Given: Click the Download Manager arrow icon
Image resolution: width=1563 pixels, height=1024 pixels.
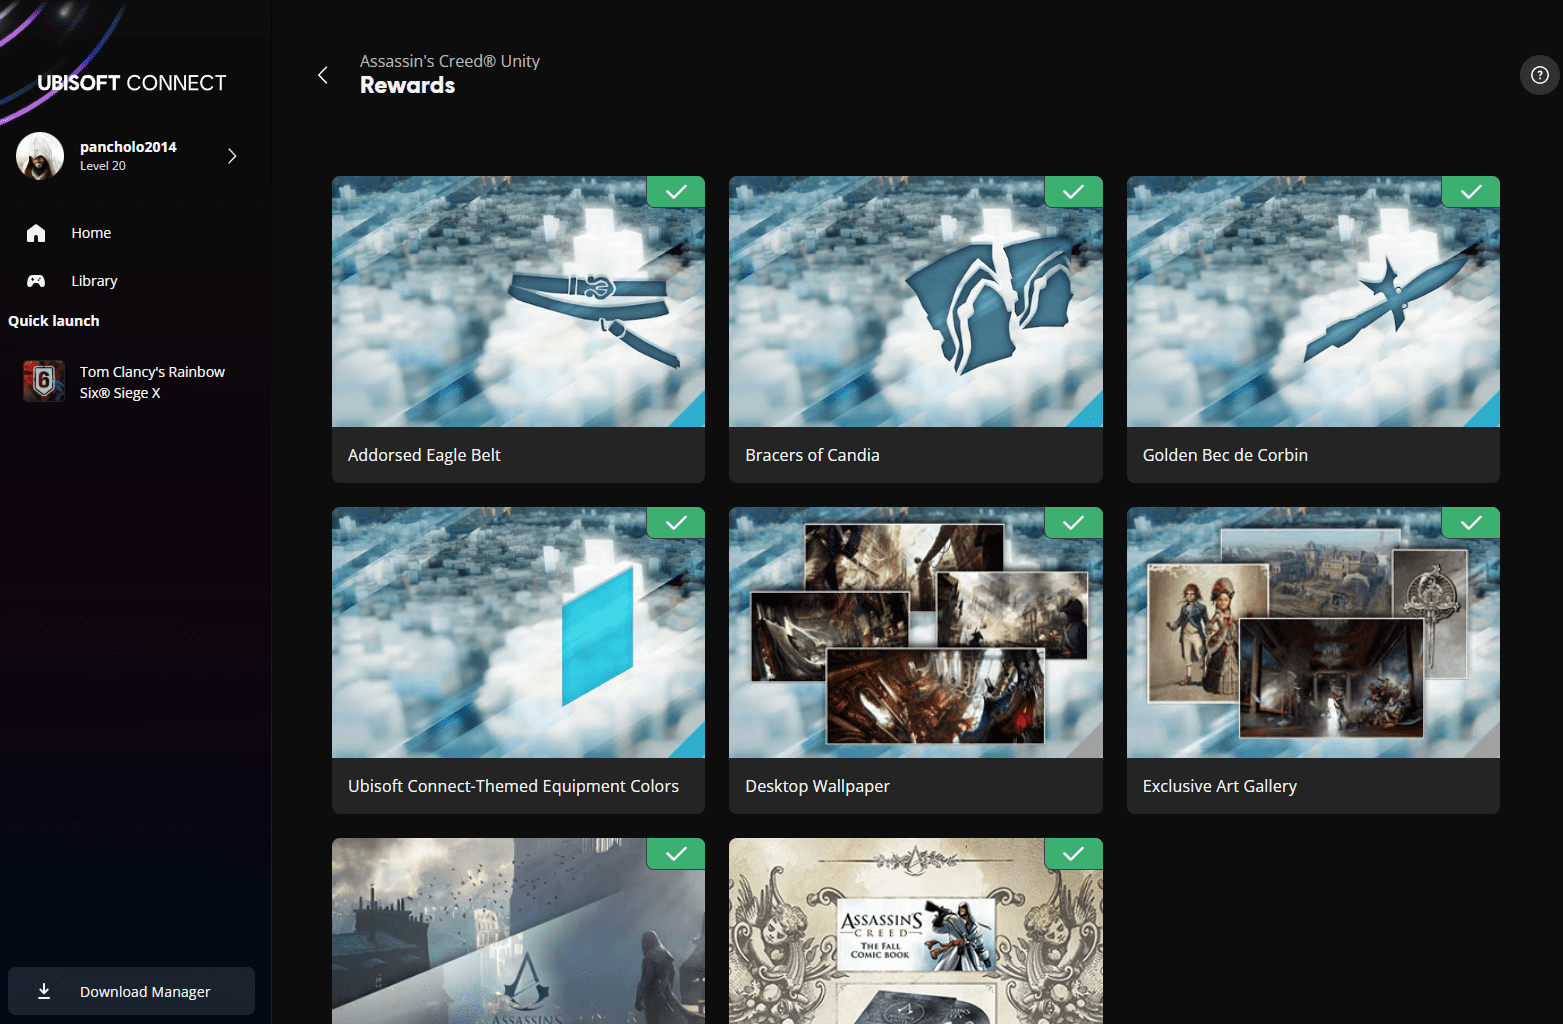Looking at the screenshot, I should pyautogui.click(x=44, y=991).
